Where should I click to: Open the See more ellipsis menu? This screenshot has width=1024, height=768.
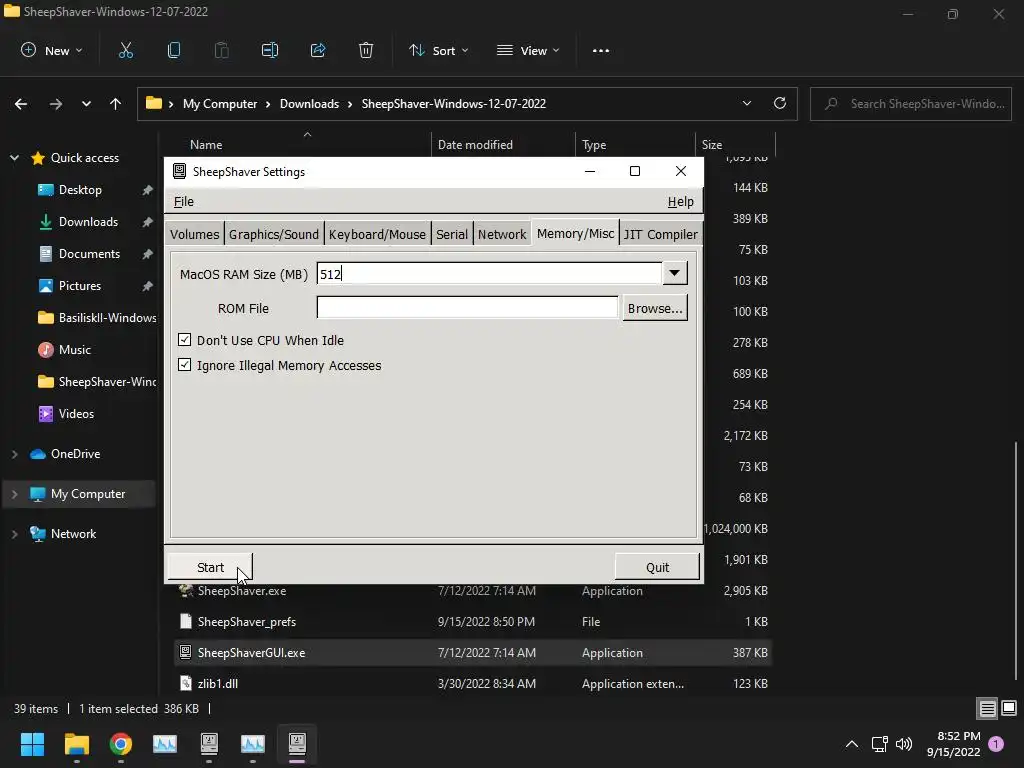coord(601,50)
